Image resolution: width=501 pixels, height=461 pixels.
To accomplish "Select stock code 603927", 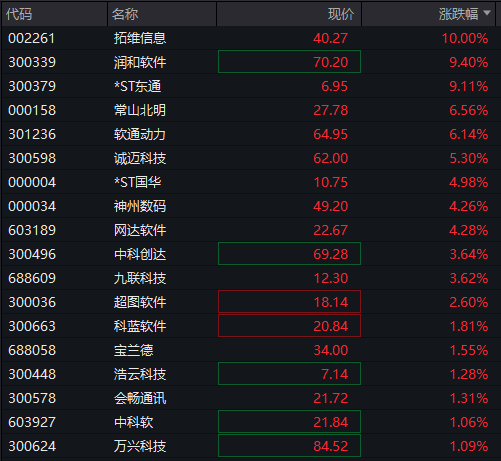I will (32, 422).
